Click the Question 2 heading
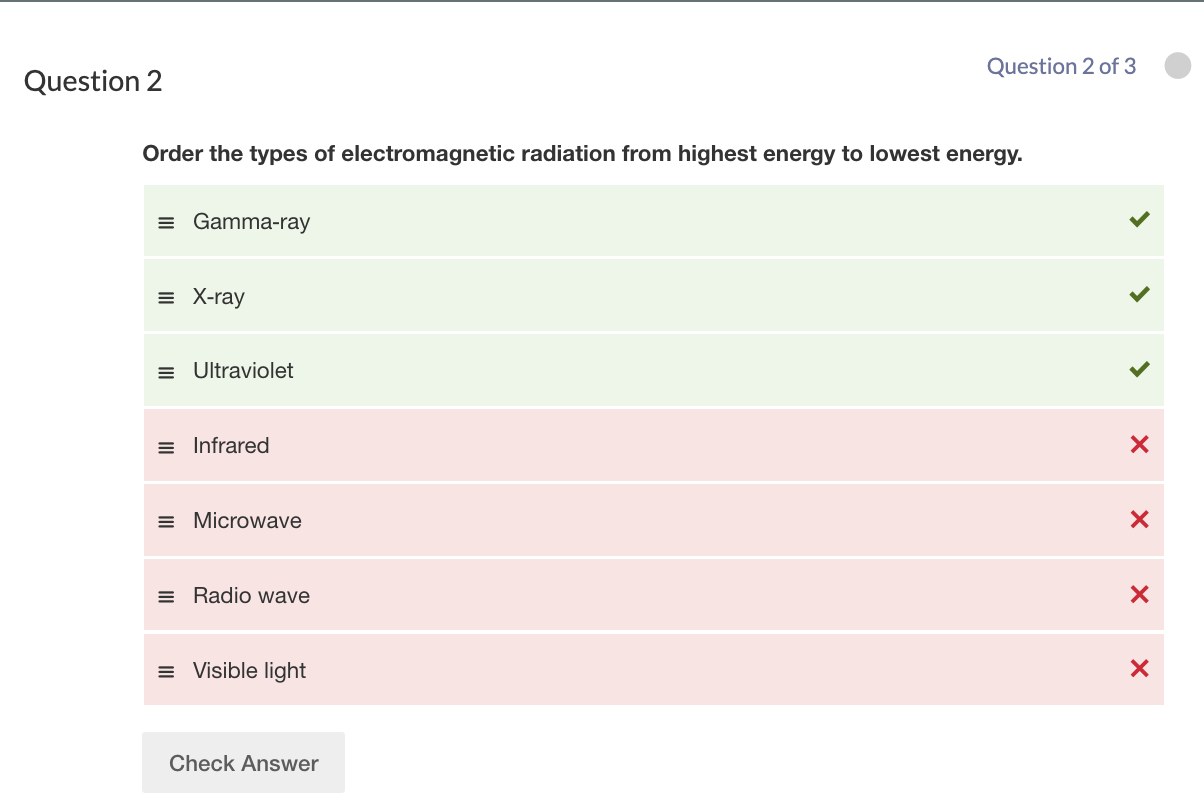Viewport: 1204px width, 808px height. point(93,81)
